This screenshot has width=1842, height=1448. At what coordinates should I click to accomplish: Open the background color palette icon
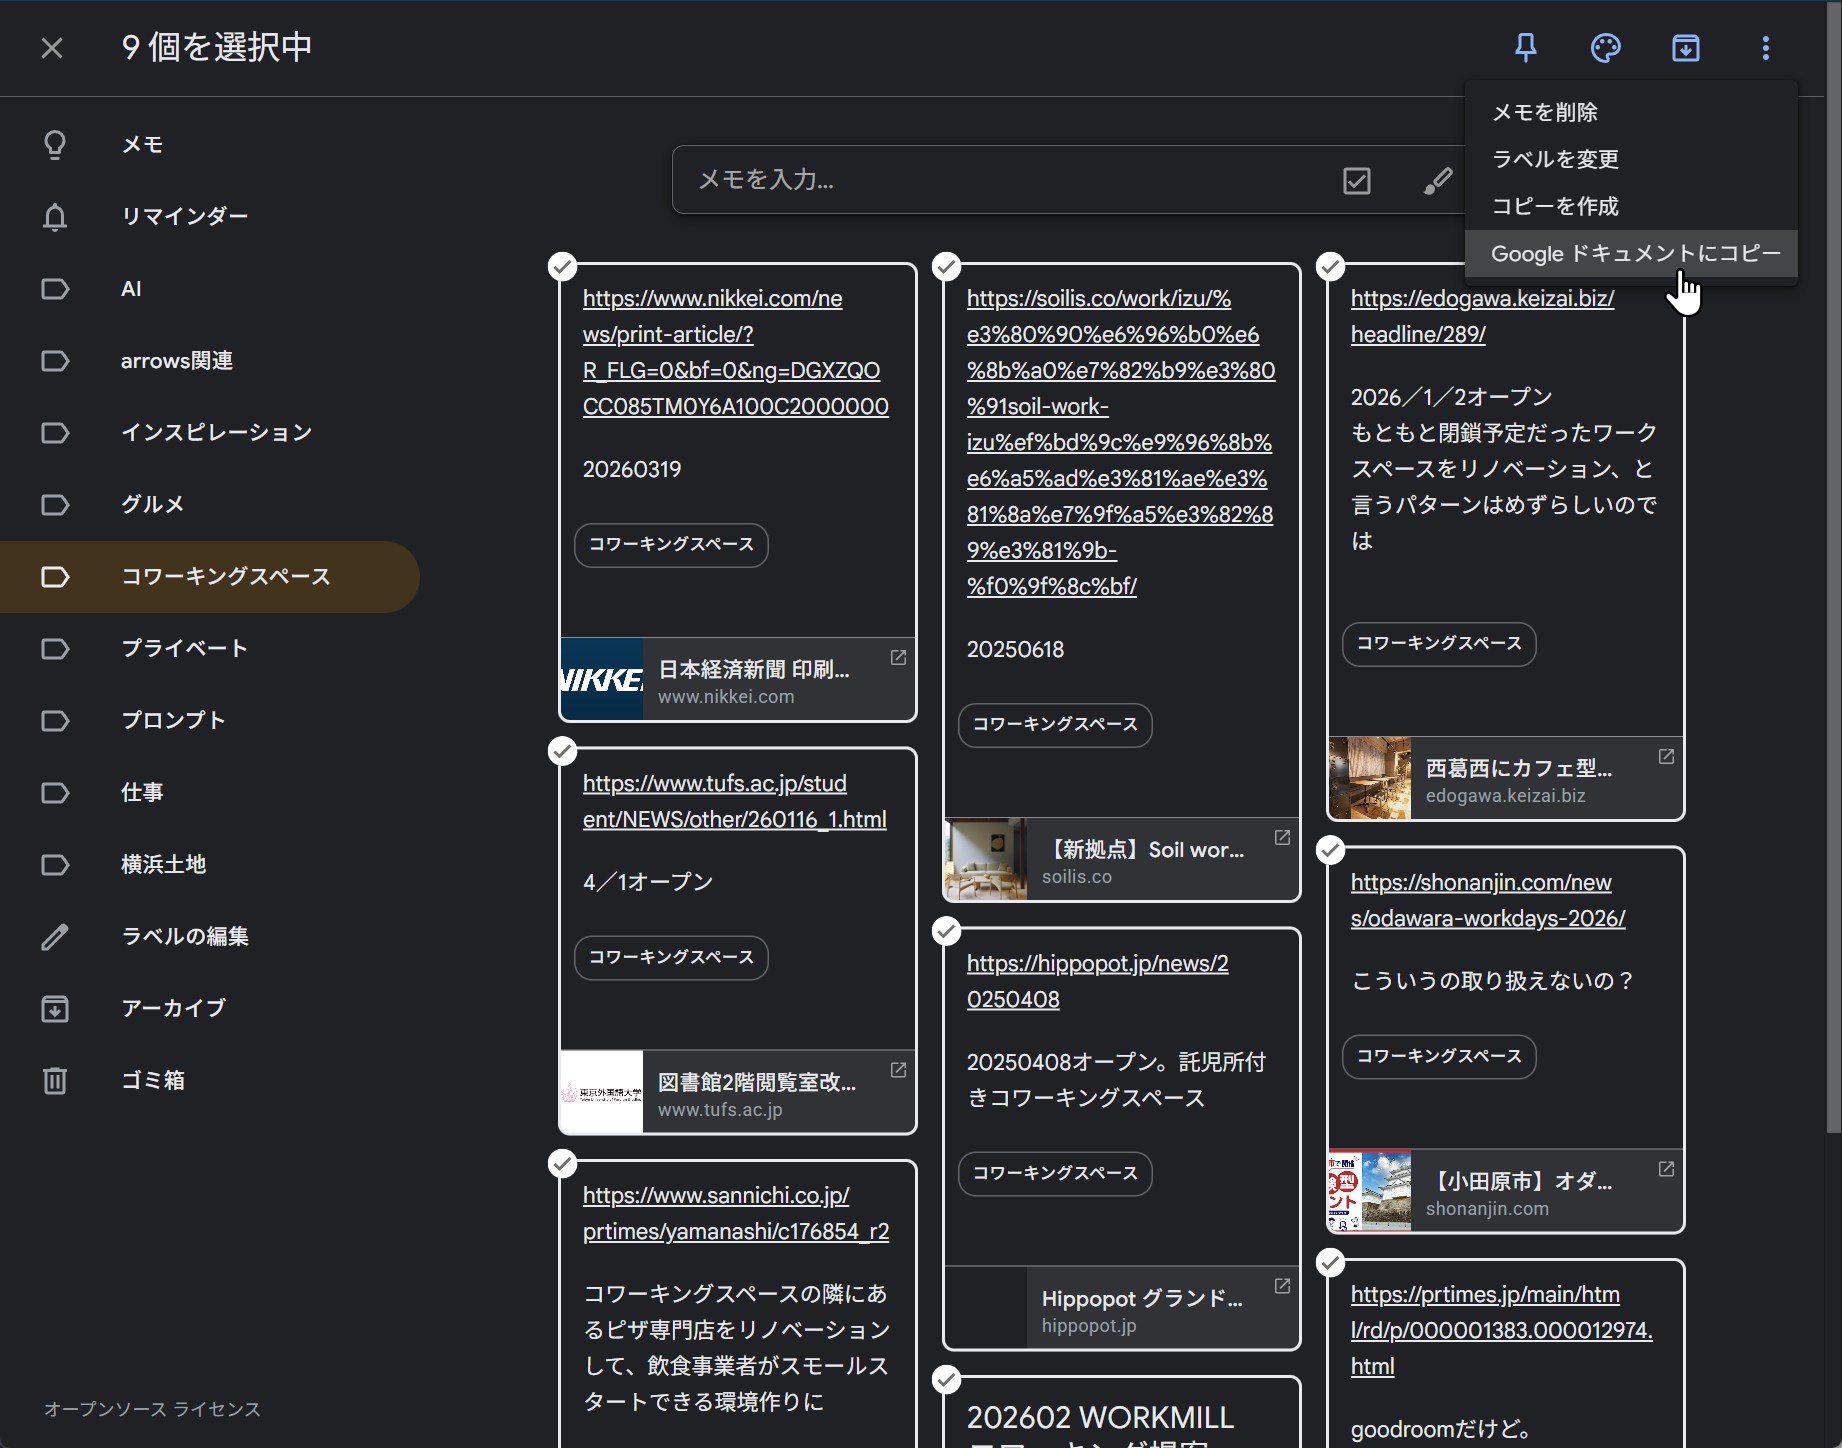1605,48
